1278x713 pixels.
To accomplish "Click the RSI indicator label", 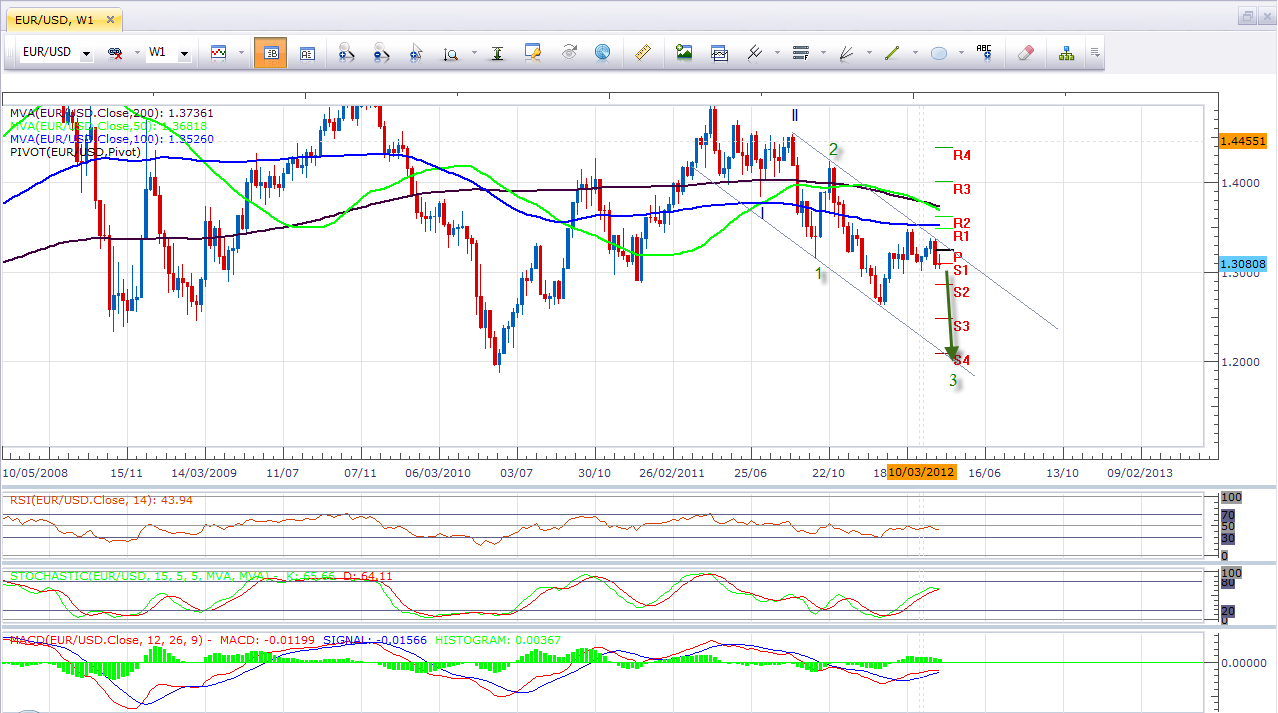I will 100,500.
